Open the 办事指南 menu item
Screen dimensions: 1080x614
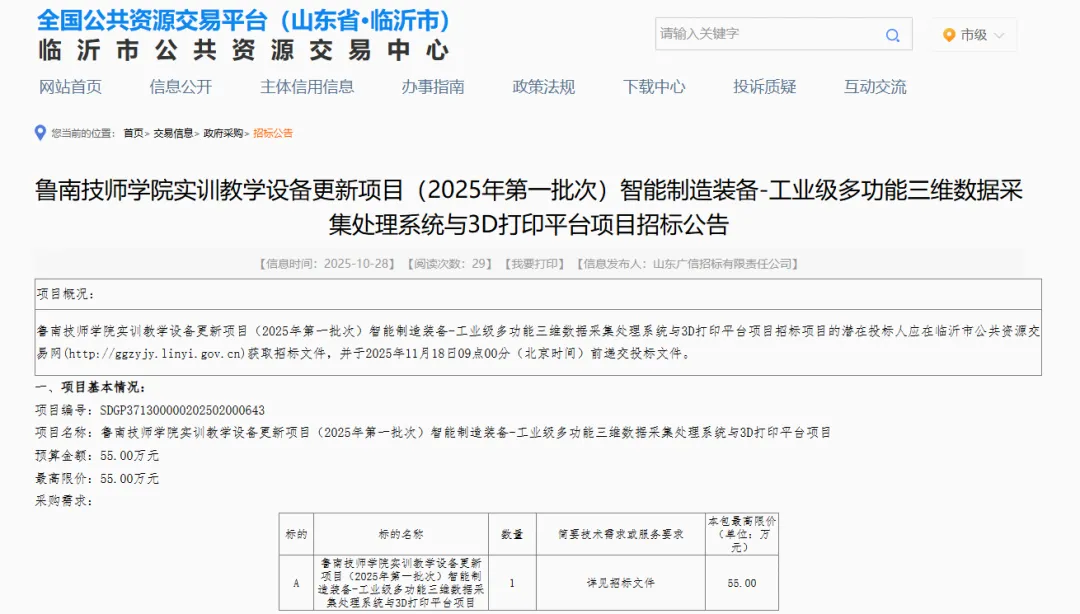click(x=433, y=87)
